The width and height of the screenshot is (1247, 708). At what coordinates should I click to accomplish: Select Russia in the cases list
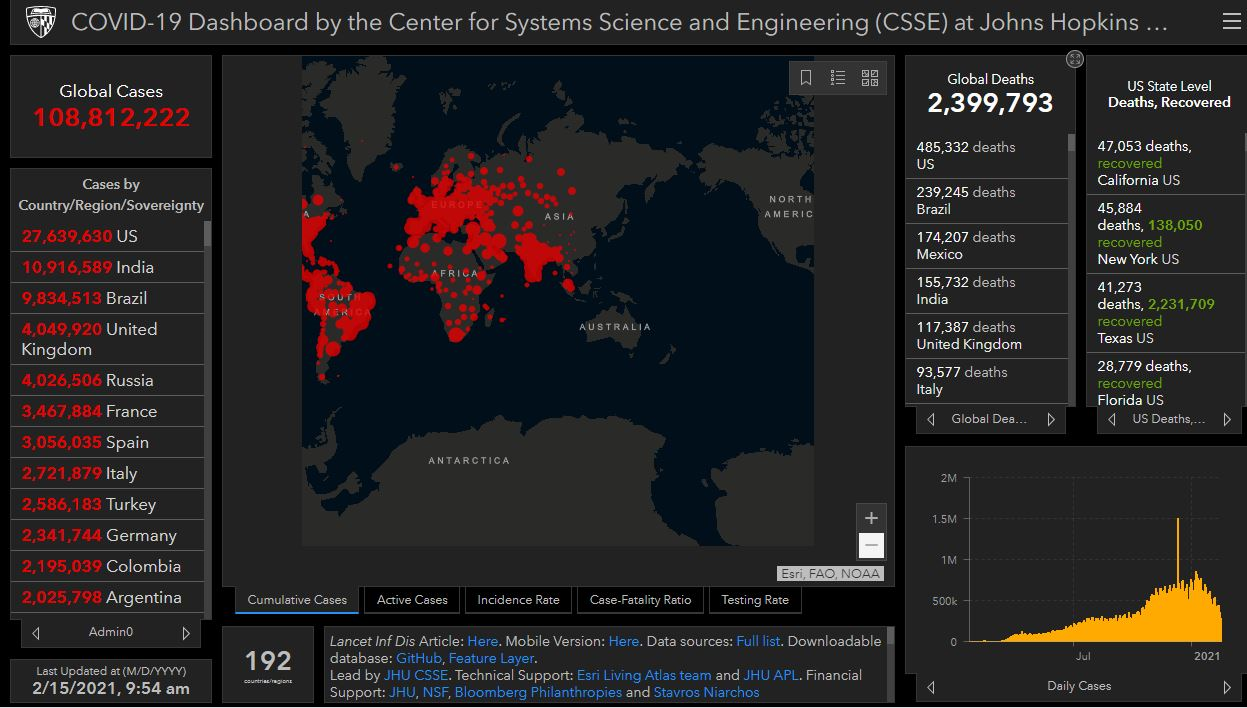pos(107,380)
